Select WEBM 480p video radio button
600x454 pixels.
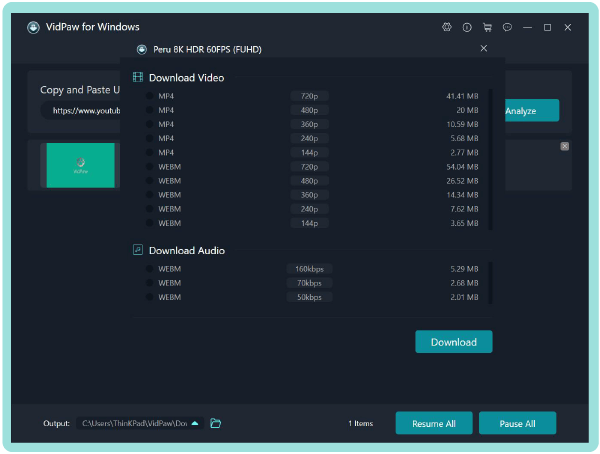pyautogui.click(x=150, y=181)
